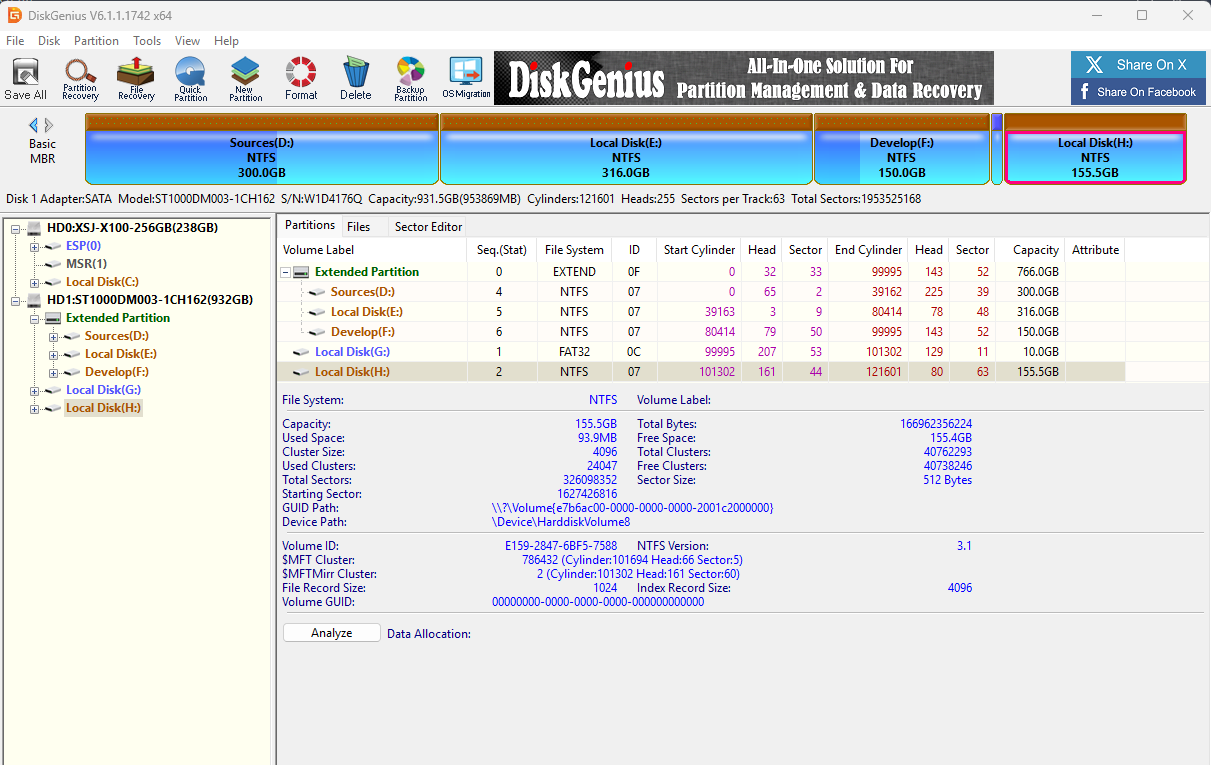The width and height of the screenshot is (1211, 765).
Task: Collapse the HD1 disk node in the tree
Action: (16, 300)
